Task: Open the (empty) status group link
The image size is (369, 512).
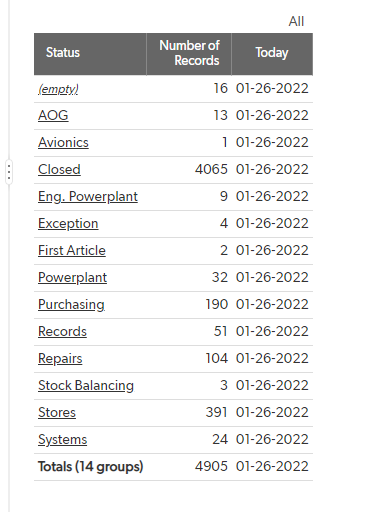Action: point(58,89)
